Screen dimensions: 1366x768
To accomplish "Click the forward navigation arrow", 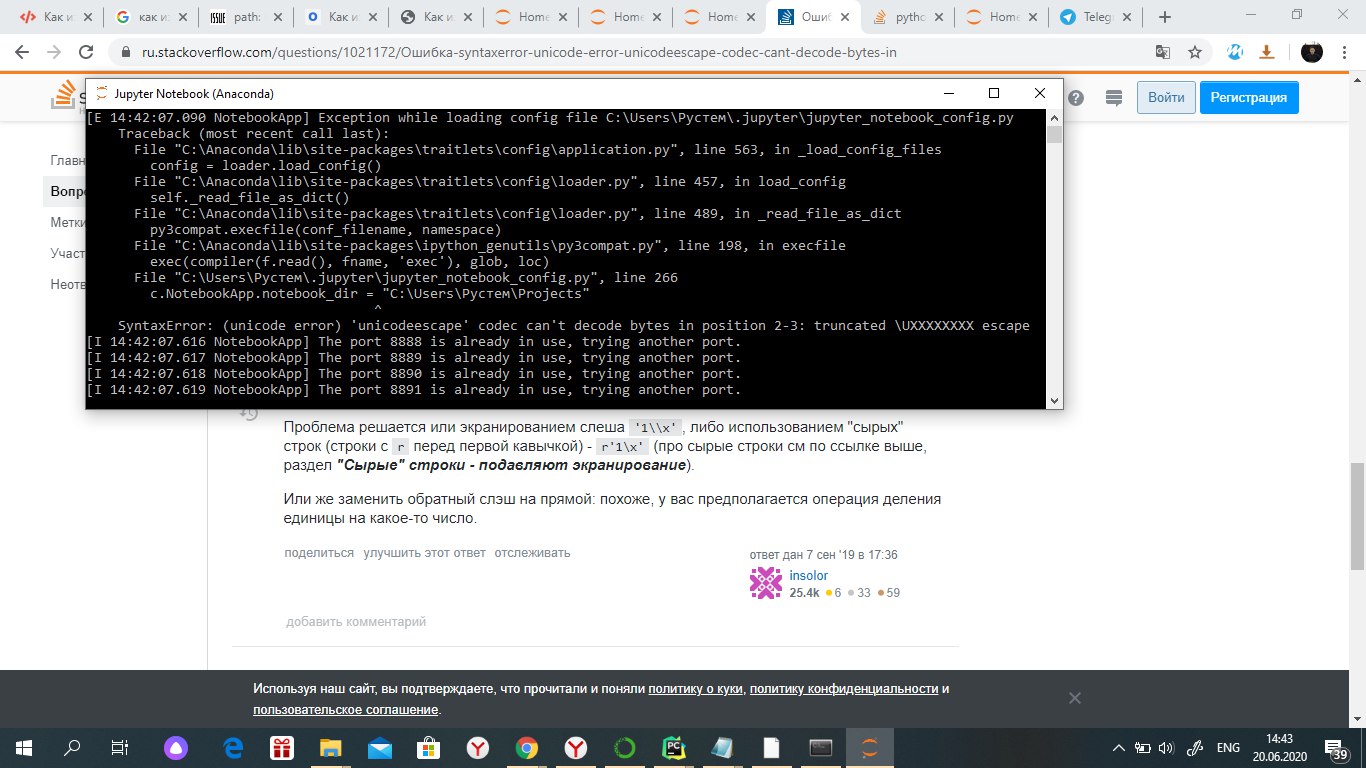I will [55, 52].
